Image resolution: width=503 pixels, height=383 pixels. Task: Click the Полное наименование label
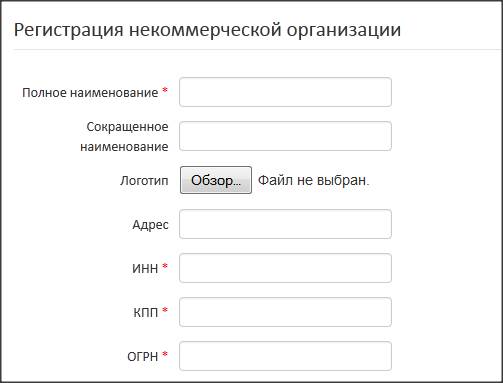point(90,92)
